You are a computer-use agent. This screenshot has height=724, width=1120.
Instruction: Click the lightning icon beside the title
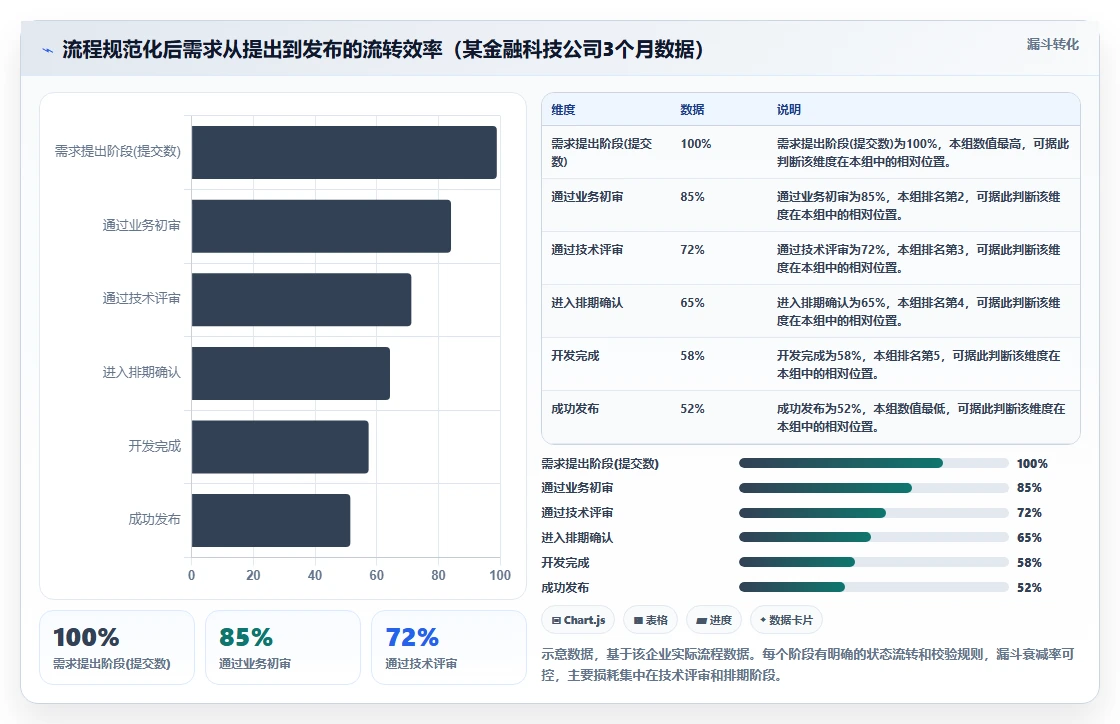(x=48, y=50)
